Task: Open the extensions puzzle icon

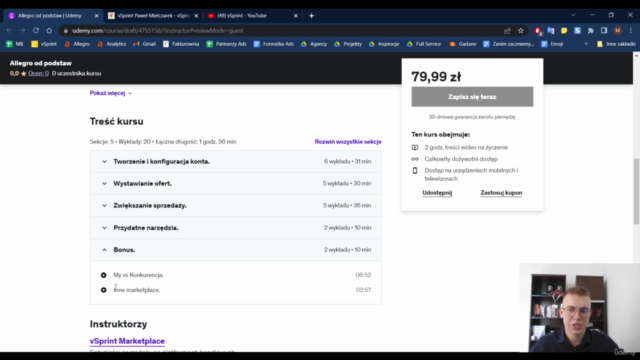Action: tap(591, 31)
